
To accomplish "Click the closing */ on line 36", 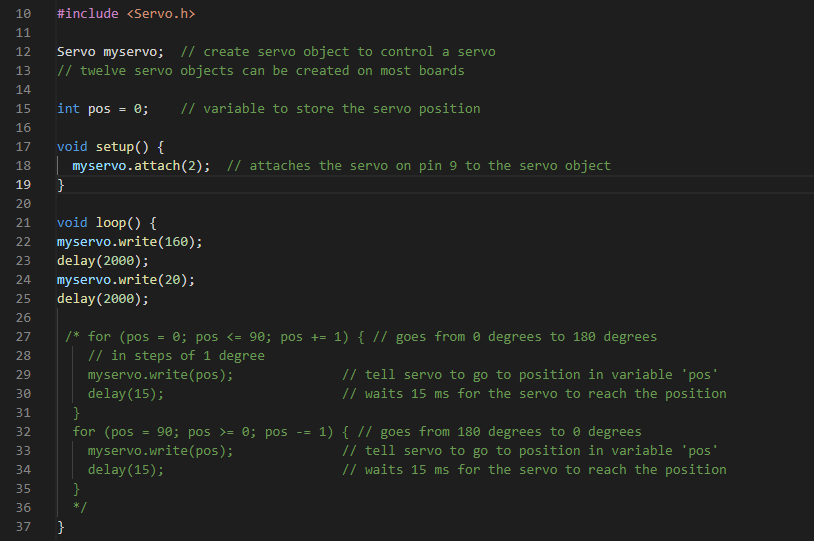I will (80, 508).
